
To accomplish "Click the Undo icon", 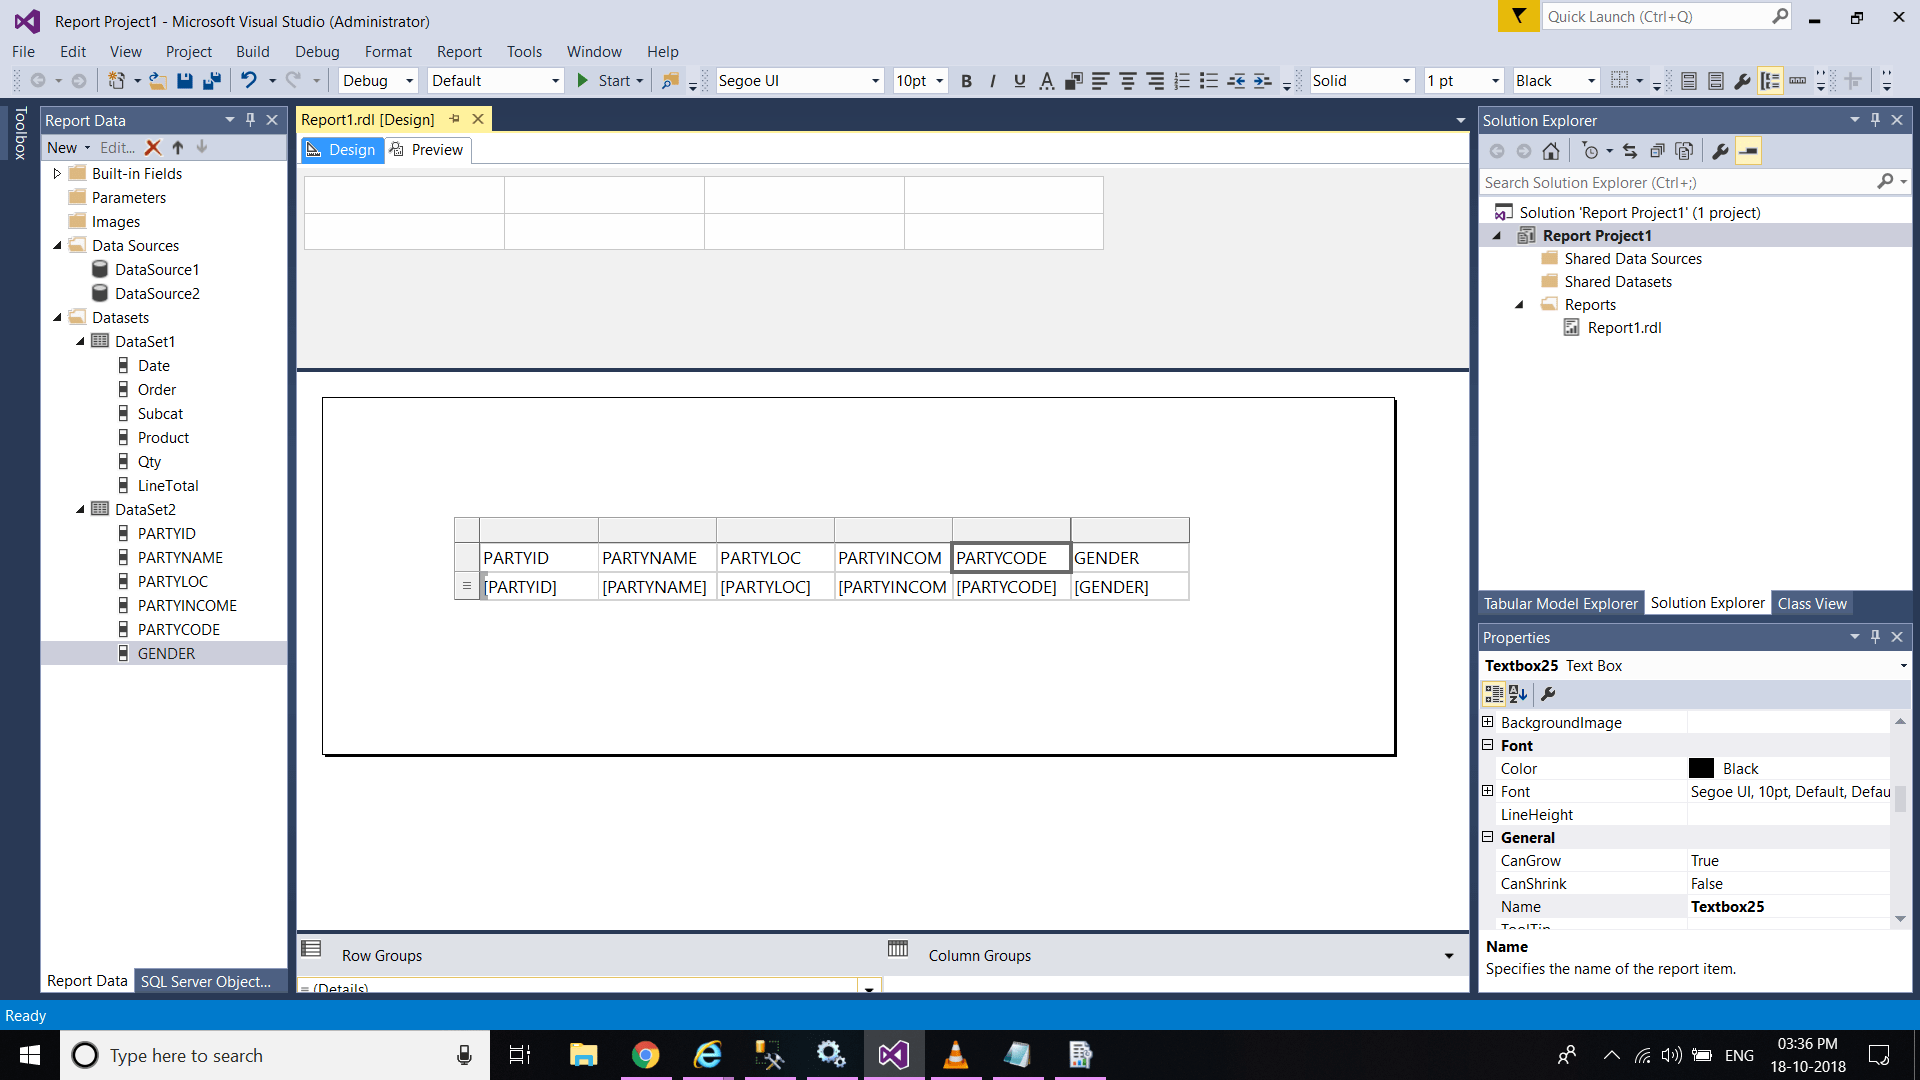I will [248, 81].
